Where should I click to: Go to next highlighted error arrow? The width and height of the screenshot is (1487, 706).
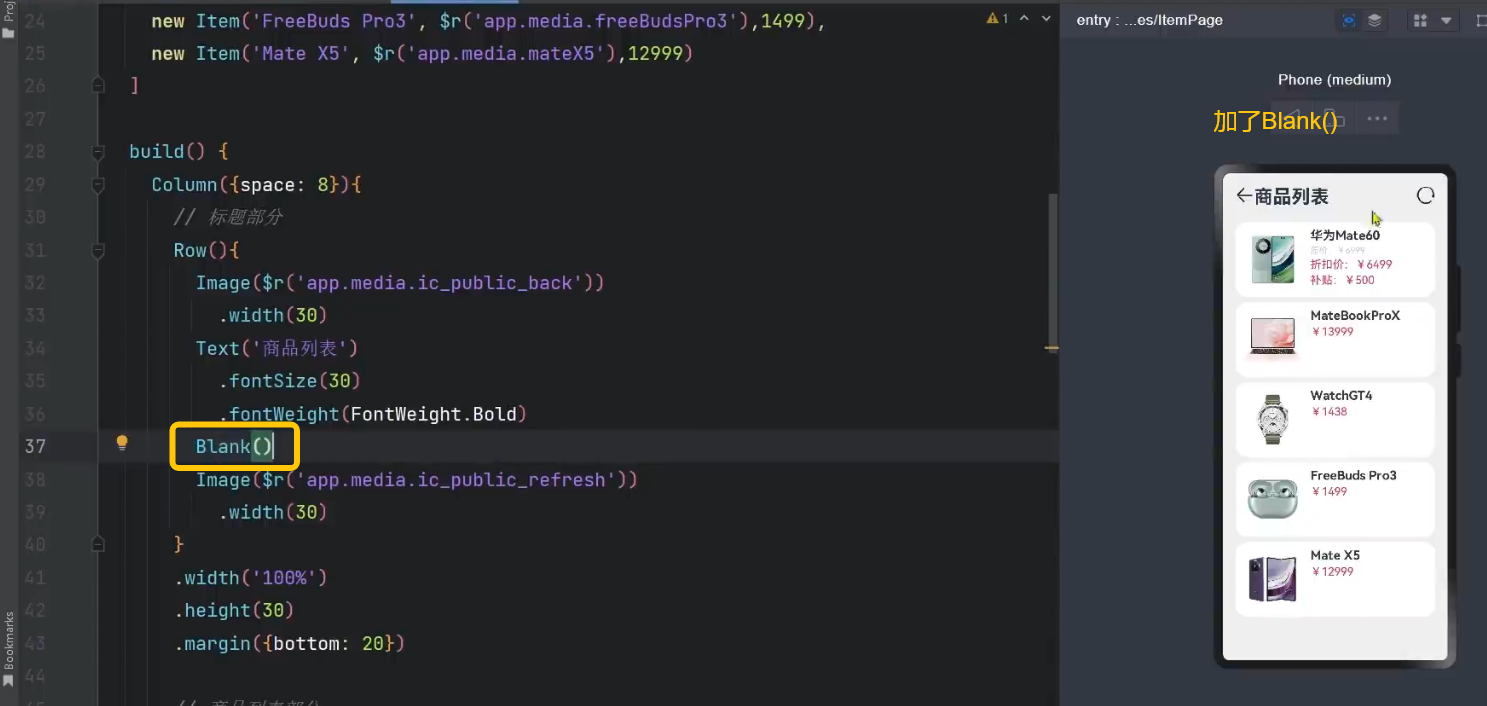pyautogui.click(x=1046, y=19)
